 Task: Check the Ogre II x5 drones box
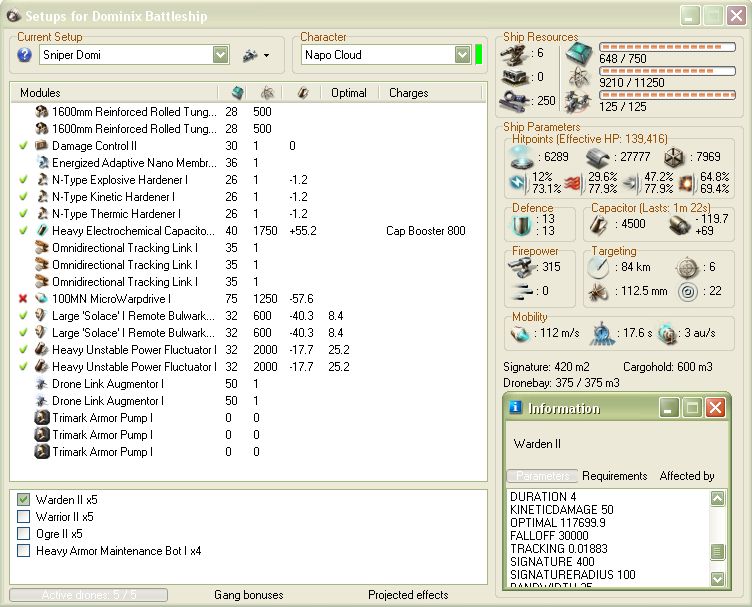coord(23,534)
